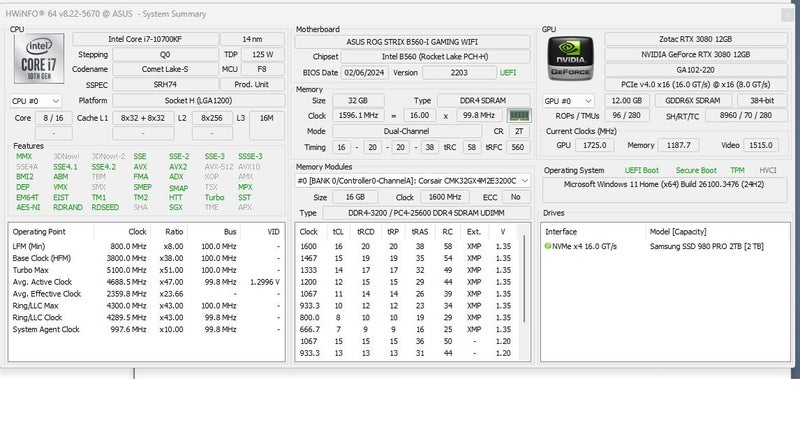Click the 800.0 clock row in timings table
800x427 pixels.
coord(407,317)
